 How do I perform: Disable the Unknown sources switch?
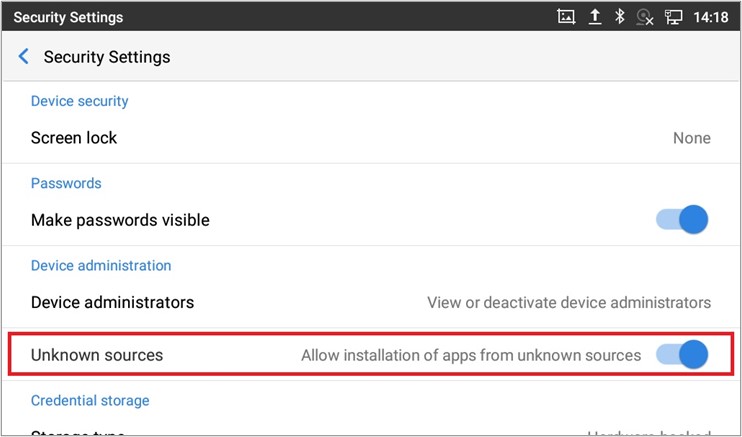point(682,354)
